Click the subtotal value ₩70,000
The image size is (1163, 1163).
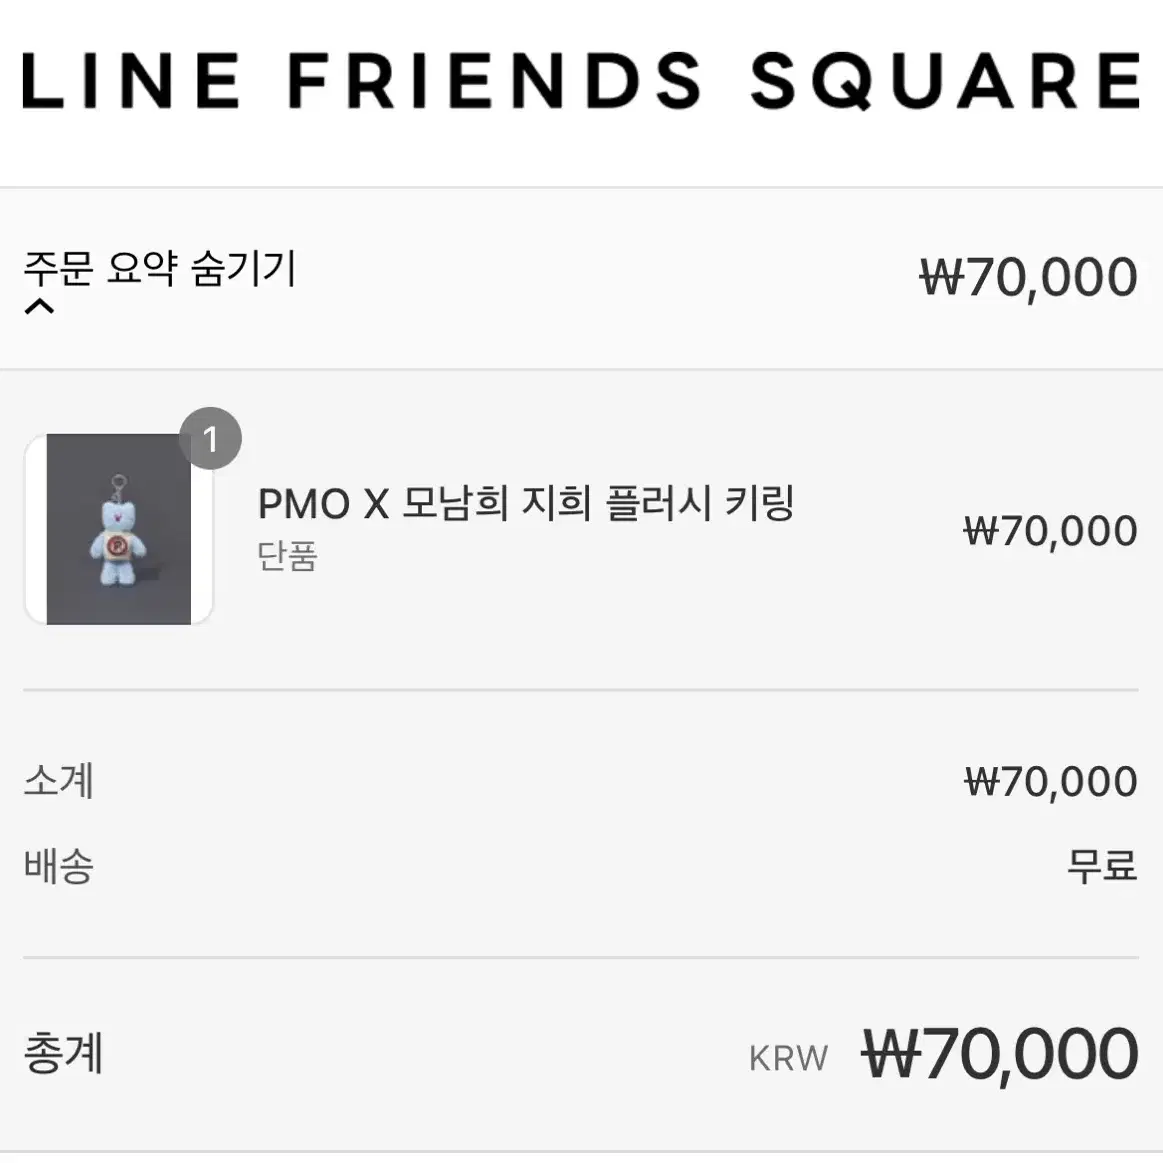[1051, 782]
